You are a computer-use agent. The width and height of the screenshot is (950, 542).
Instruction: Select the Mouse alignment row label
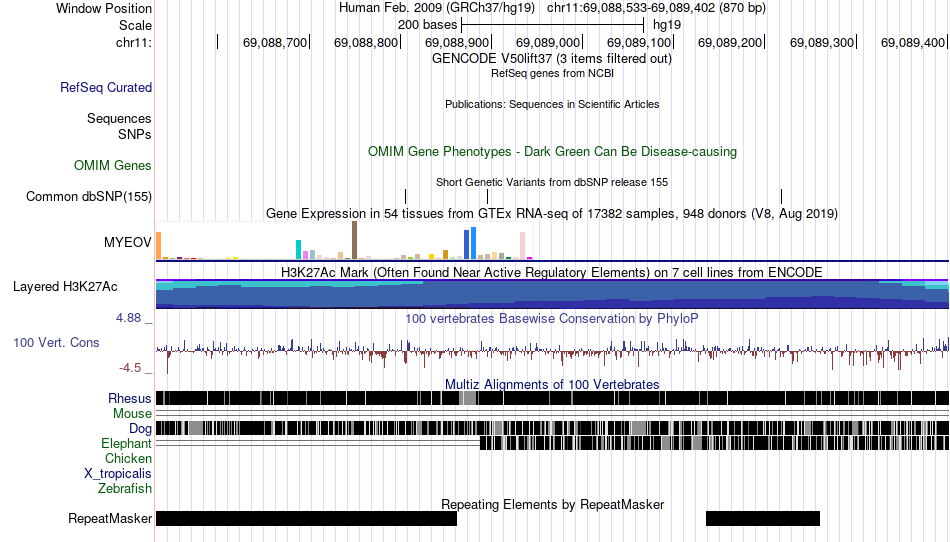click(132, 414)
